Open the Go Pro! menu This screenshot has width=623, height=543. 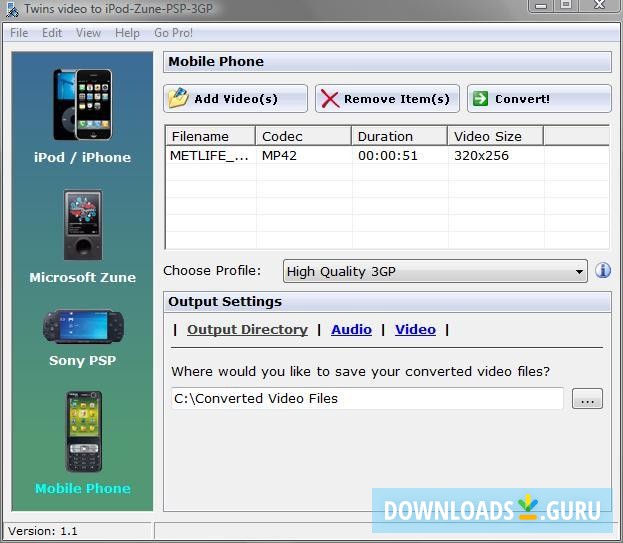[x=173, y=33]
